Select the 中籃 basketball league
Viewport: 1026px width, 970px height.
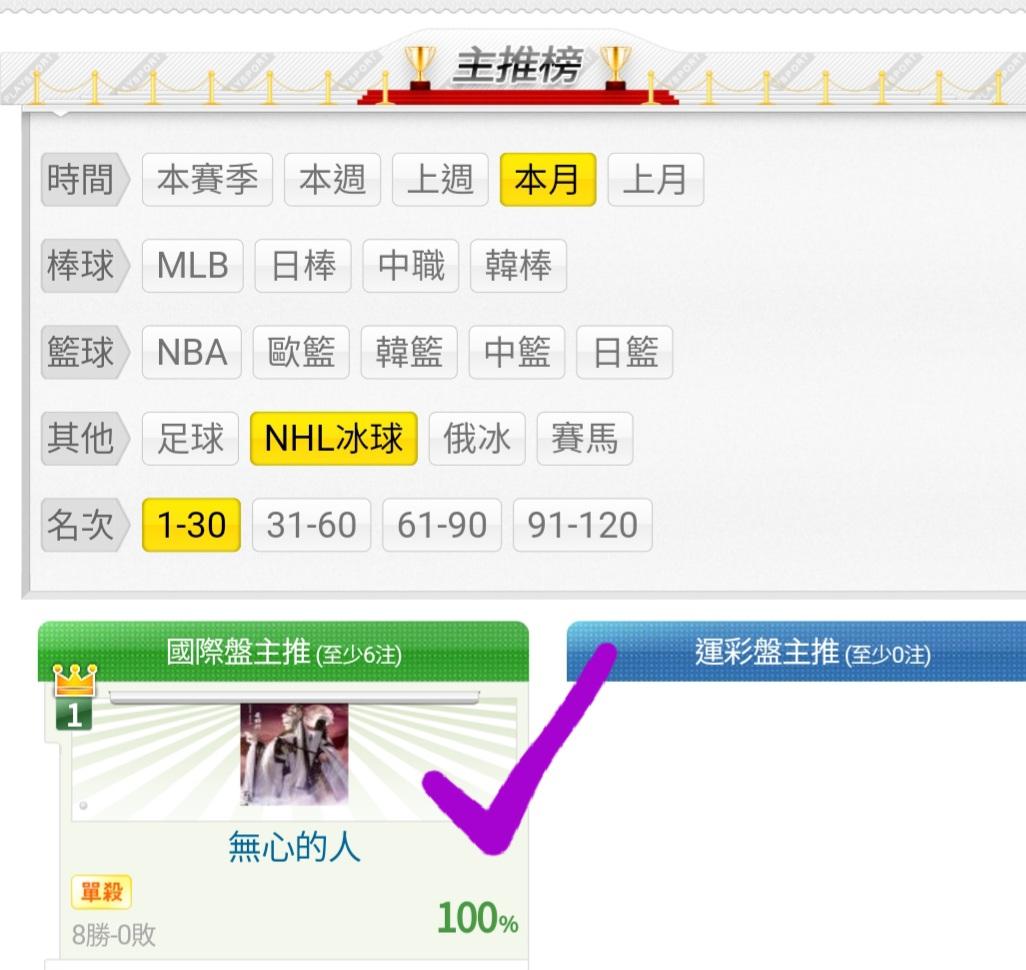pyautogui.click(x=517, y=352)
